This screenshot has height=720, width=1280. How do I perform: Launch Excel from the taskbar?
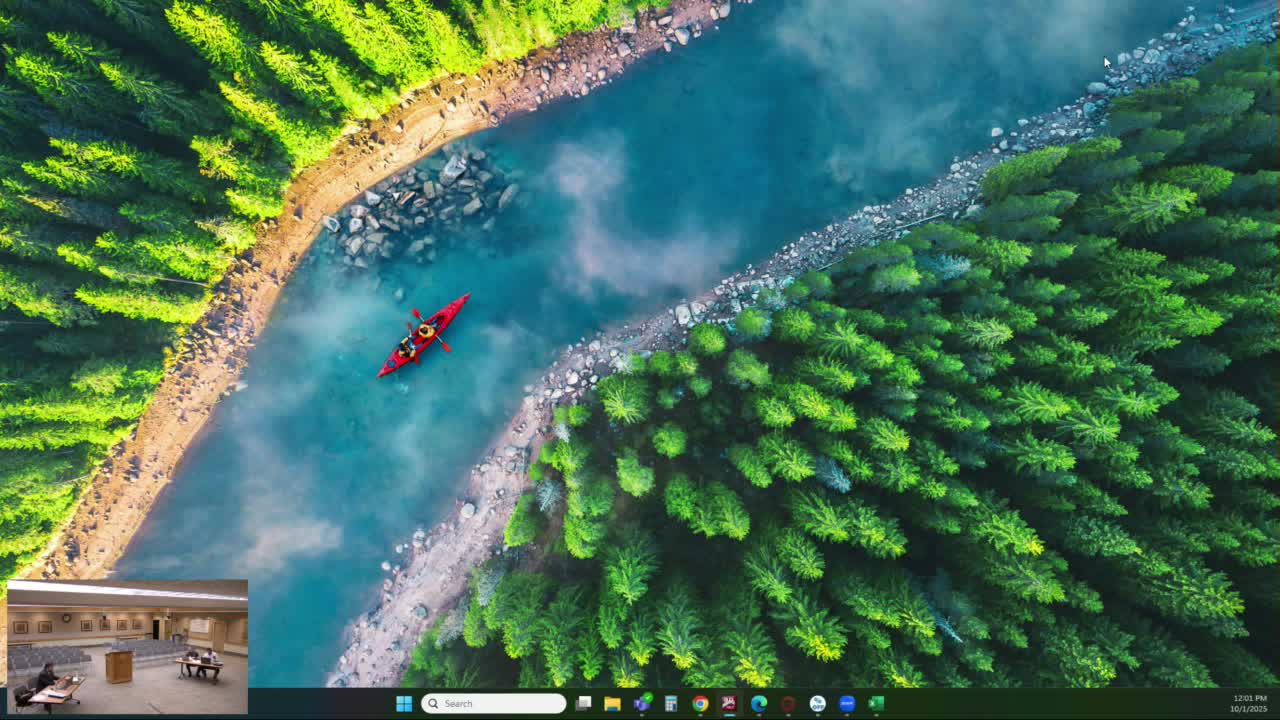click(x=876, y=704)
